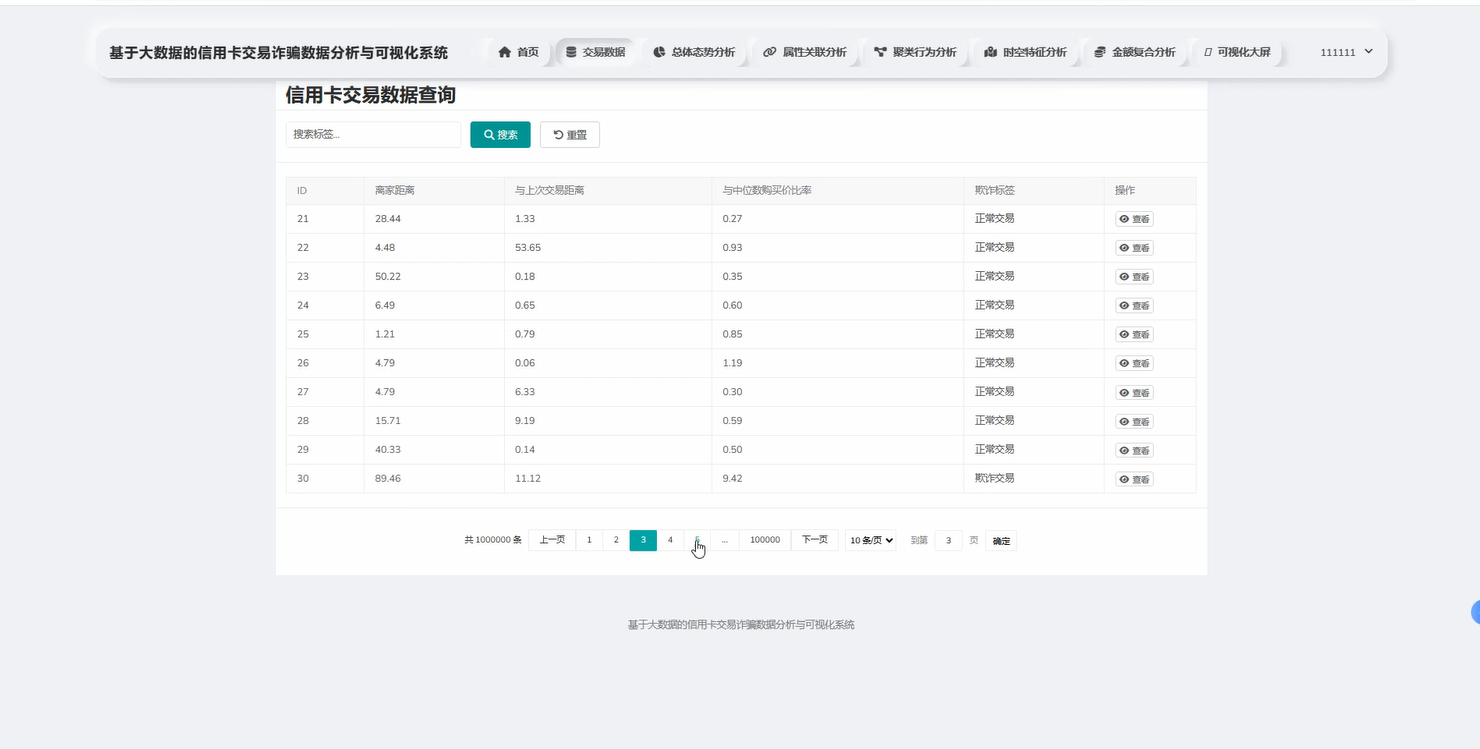
Task: Click the 正常交易 label in row 21
Action: [x=995, y=218]
